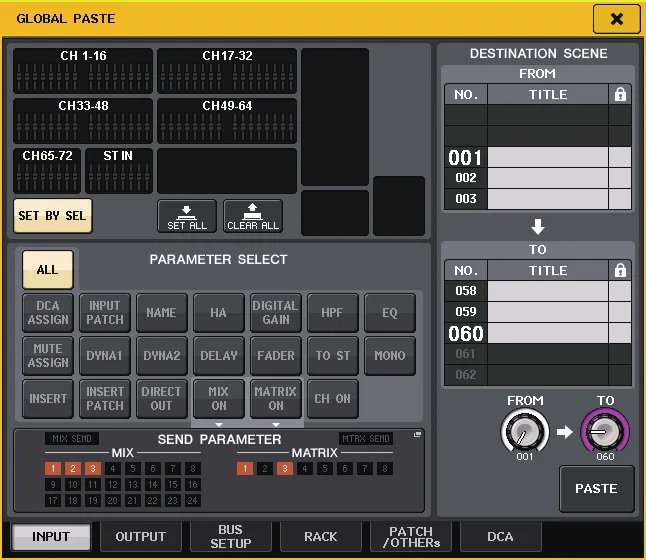Click the CLEAR ALL button
Image resolution: width=646 pixels, height=560 pixels.
(253, 216)
